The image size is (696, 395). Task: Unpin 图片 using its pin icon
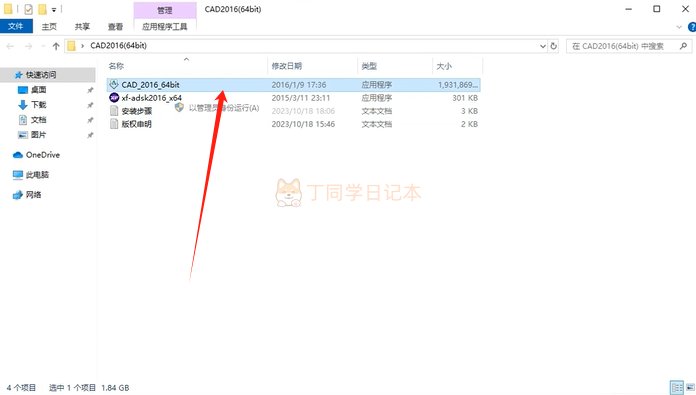coord(90,135)
